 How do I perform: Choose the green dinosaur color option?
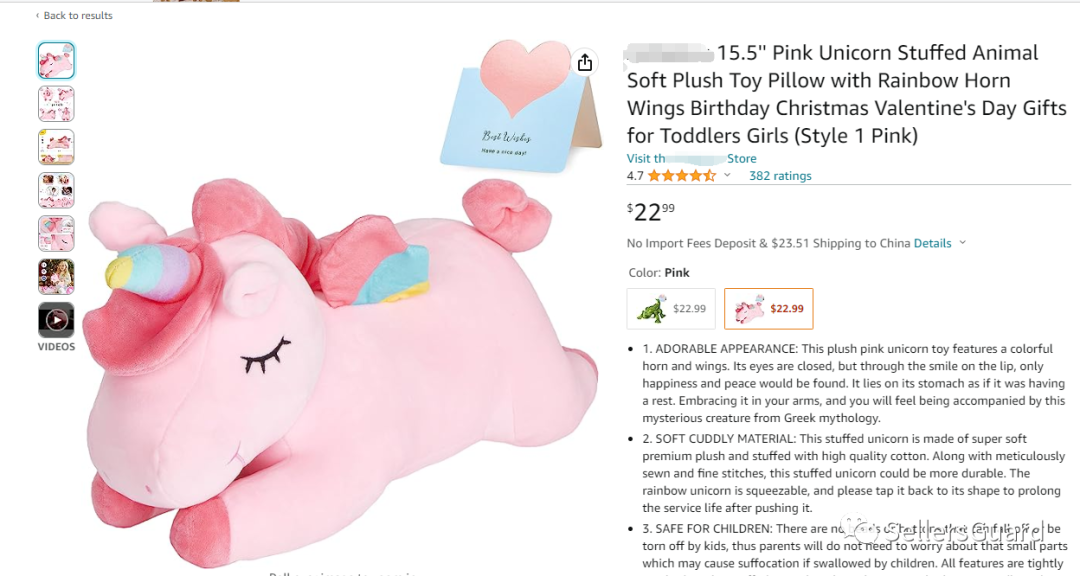671,308
